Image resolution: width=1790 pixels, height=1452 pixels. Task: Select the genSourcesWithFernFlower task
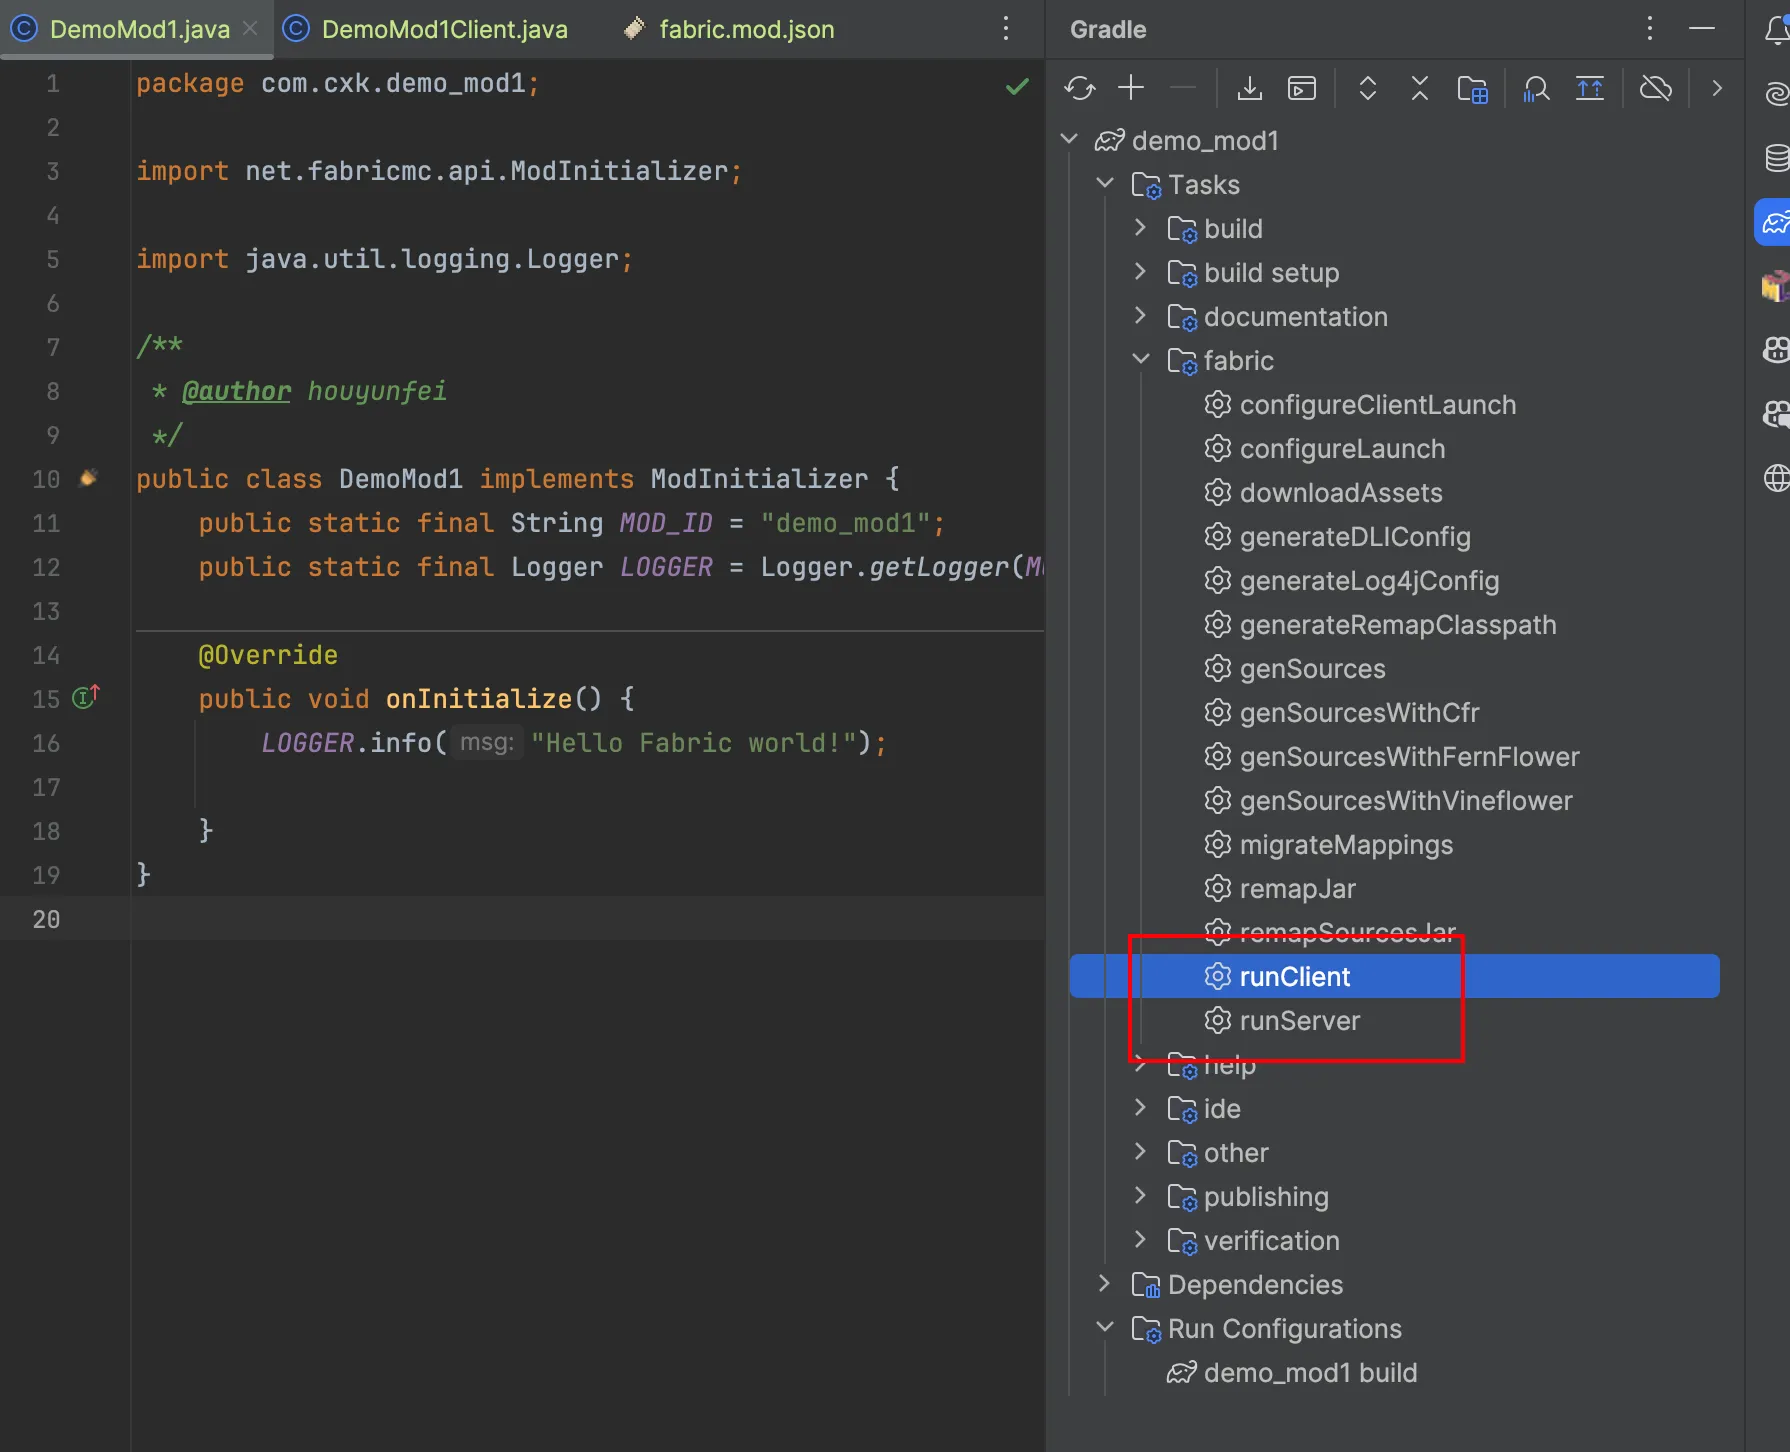[1409, 757]
